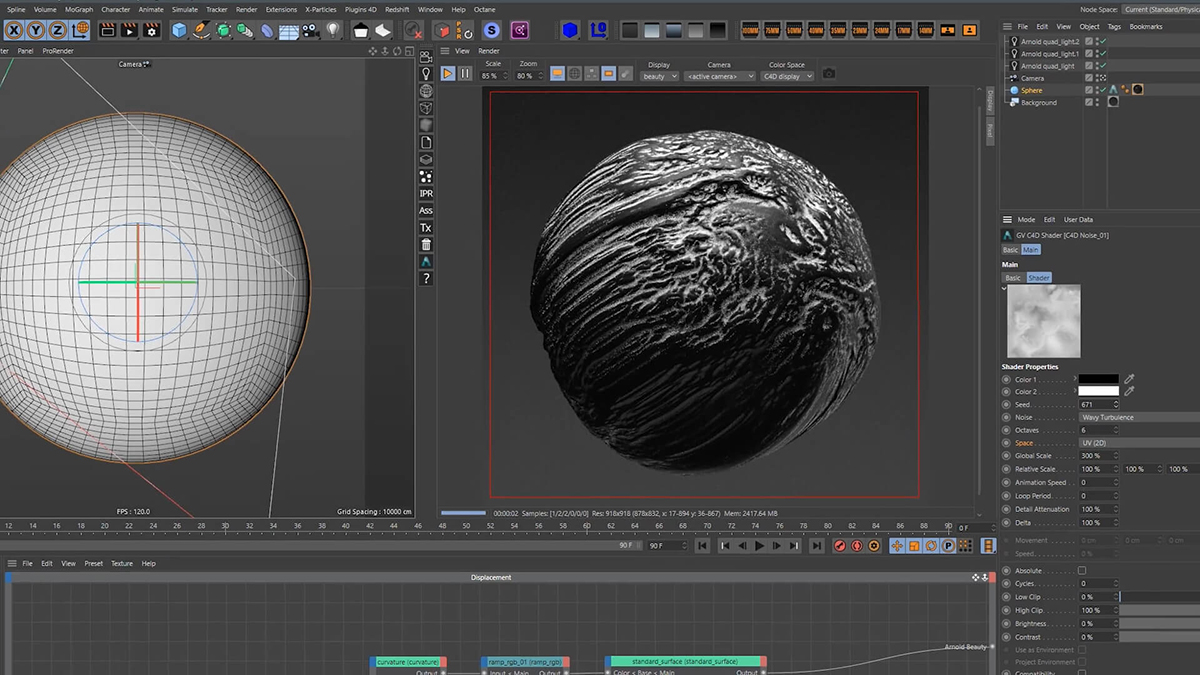The image size is (1200, 675).
Task: Open the active camera dropdown
Action: pos(720,76)
